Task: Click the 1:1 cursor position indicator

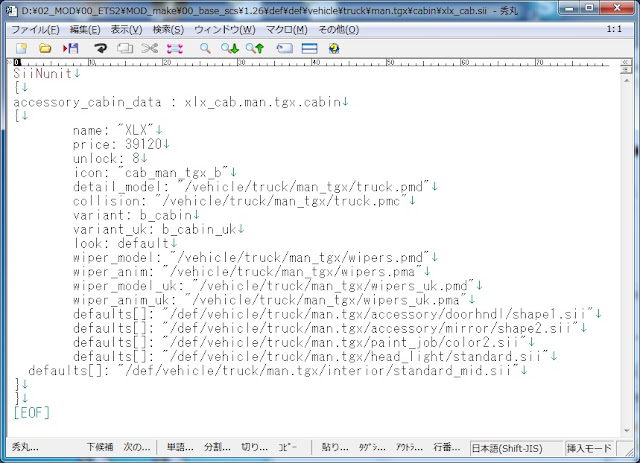Action: point(614,29)
